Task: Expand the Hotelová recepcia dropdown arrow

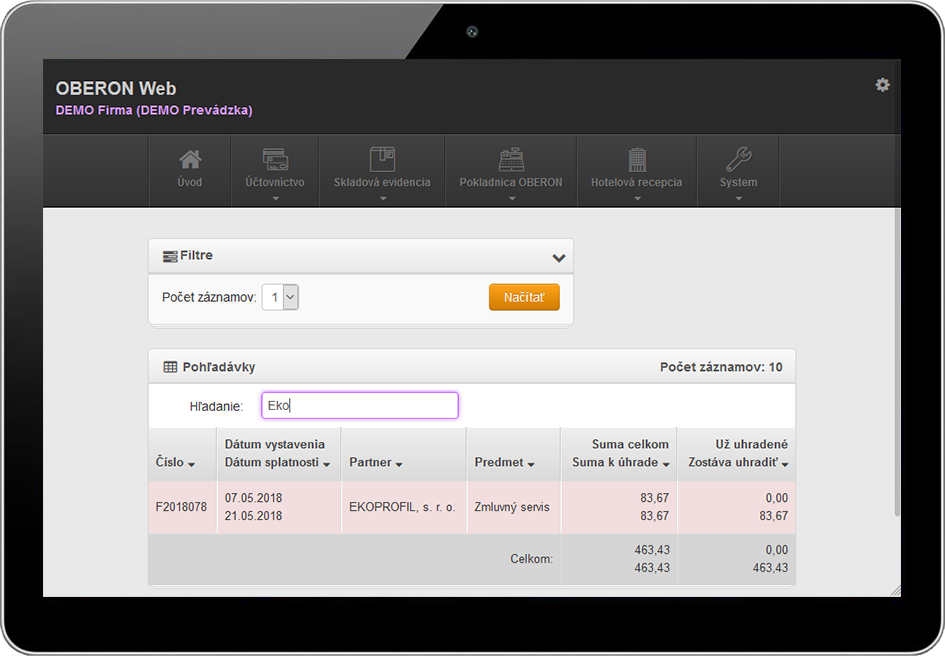Action: pos(637,198)
